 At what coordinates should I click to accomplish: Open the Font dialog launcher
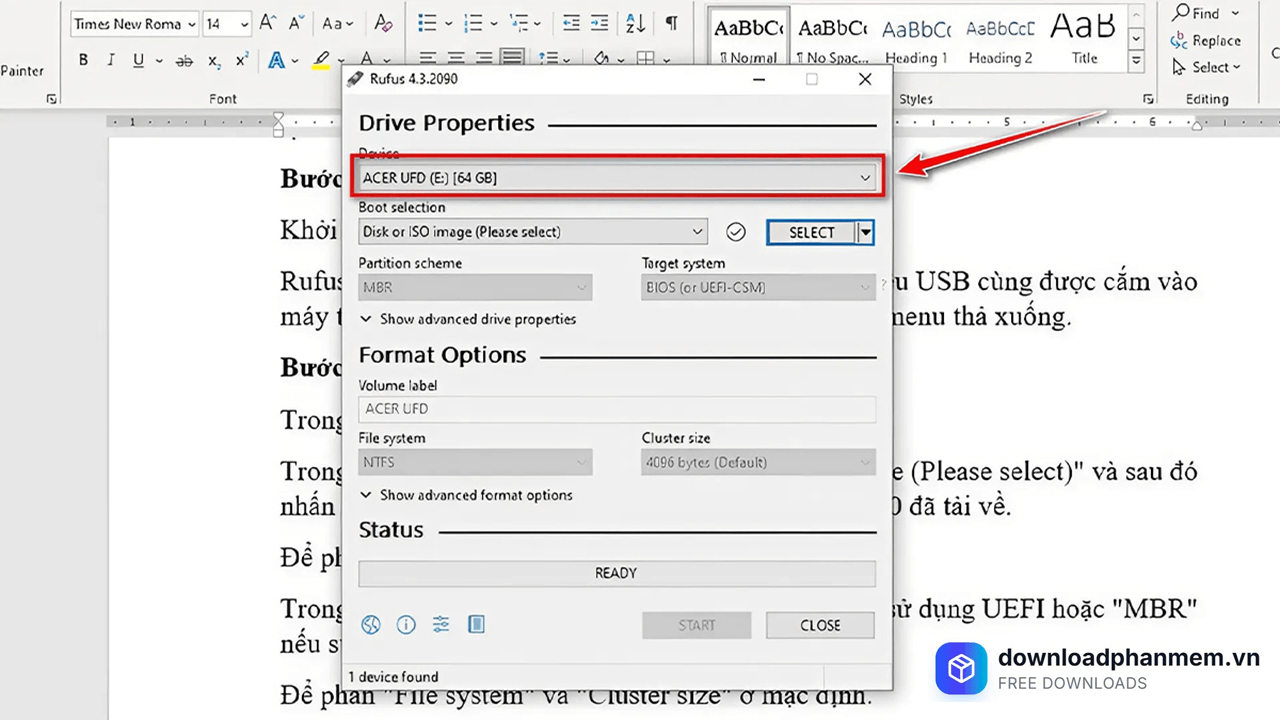click(52, 99)
